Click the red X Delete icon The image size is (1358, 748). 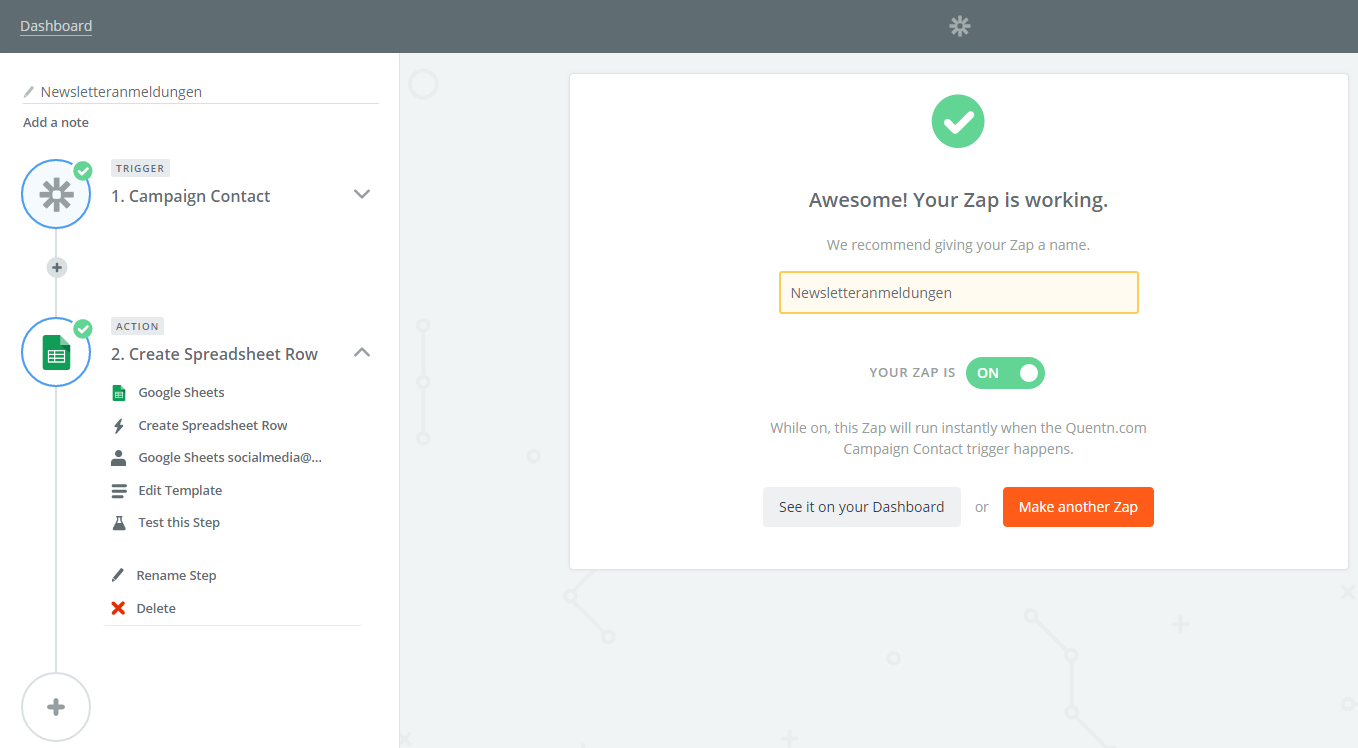[x=118, y=608]
